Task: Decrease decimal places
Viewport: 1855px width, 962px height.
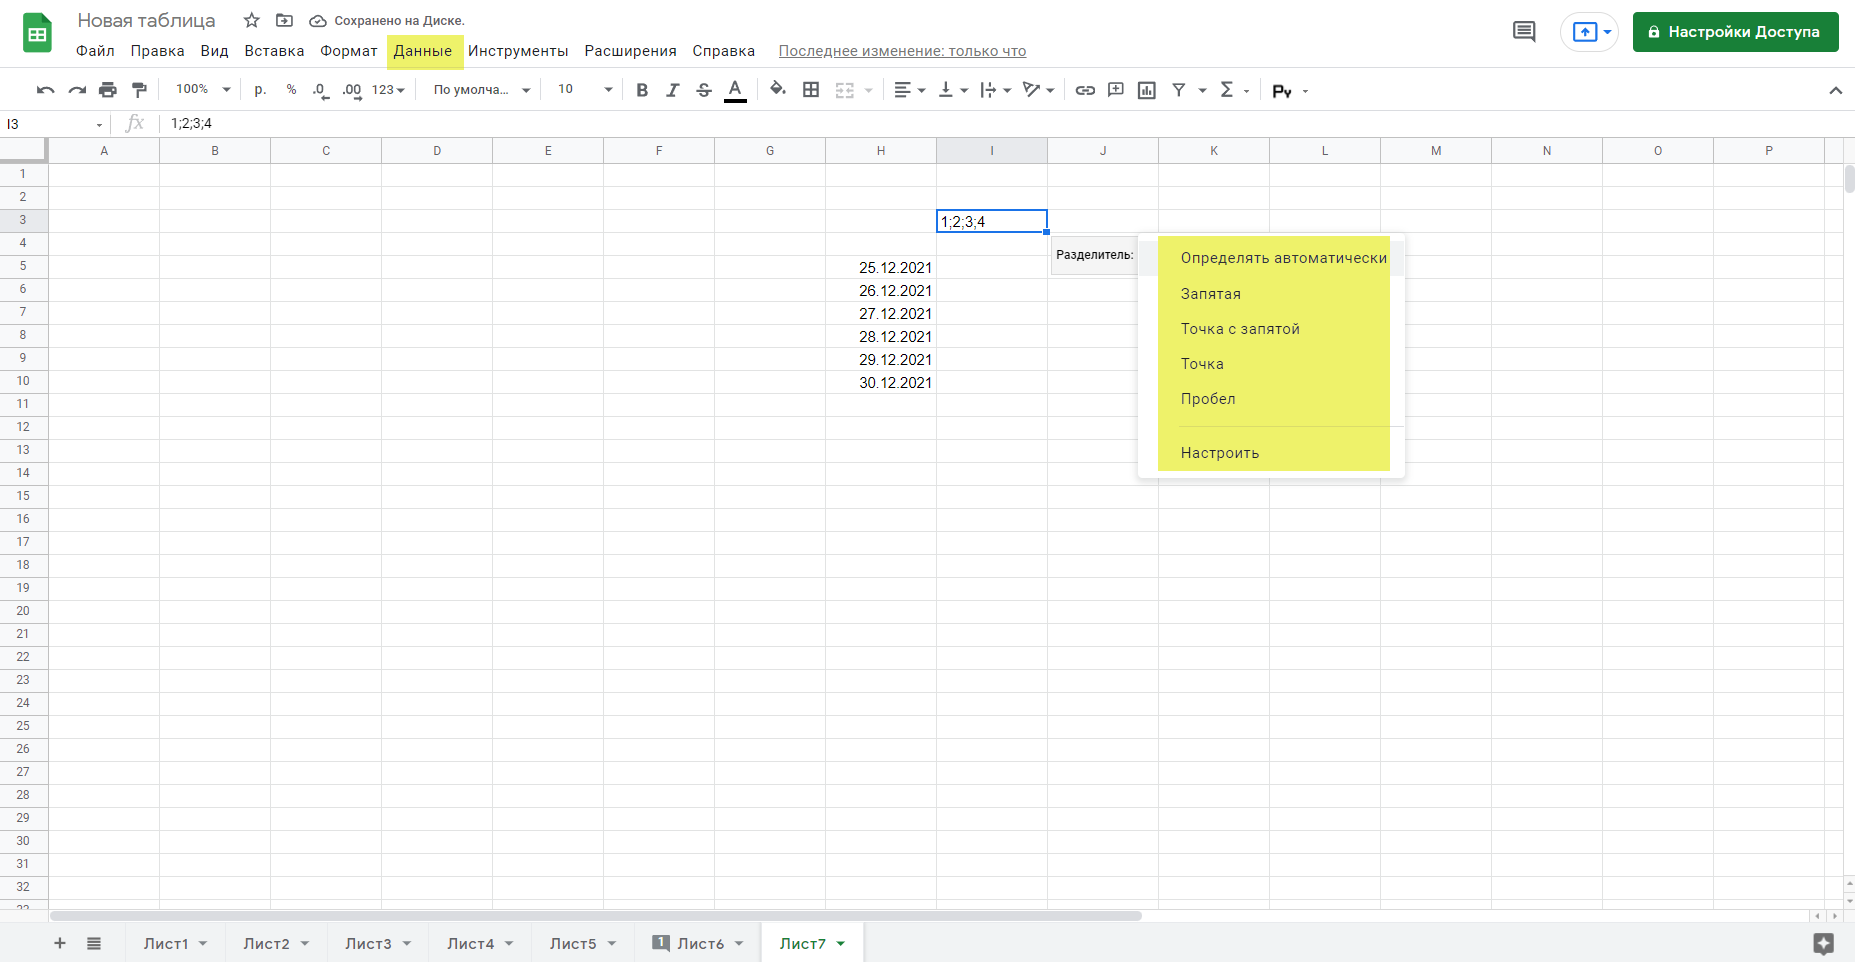Action: click(x=320, y=90)
